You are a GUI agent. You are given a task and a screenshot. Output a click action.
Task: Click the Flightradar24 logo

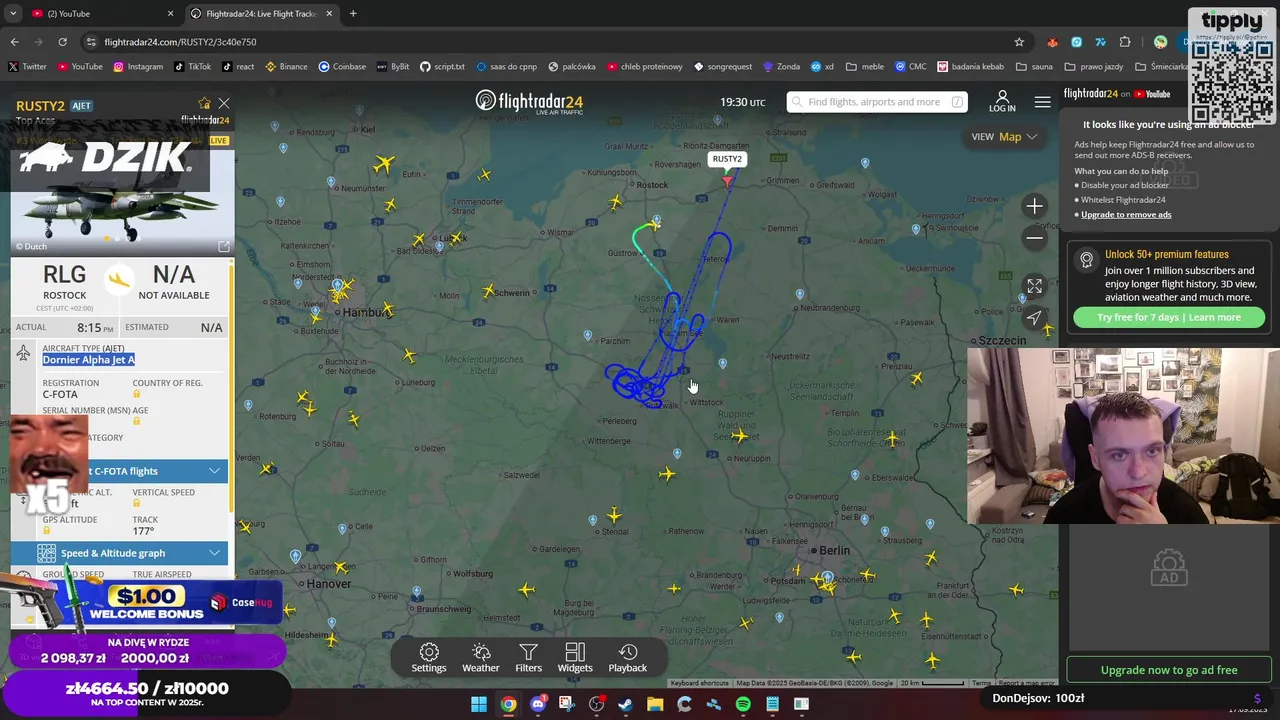[529, 102]
